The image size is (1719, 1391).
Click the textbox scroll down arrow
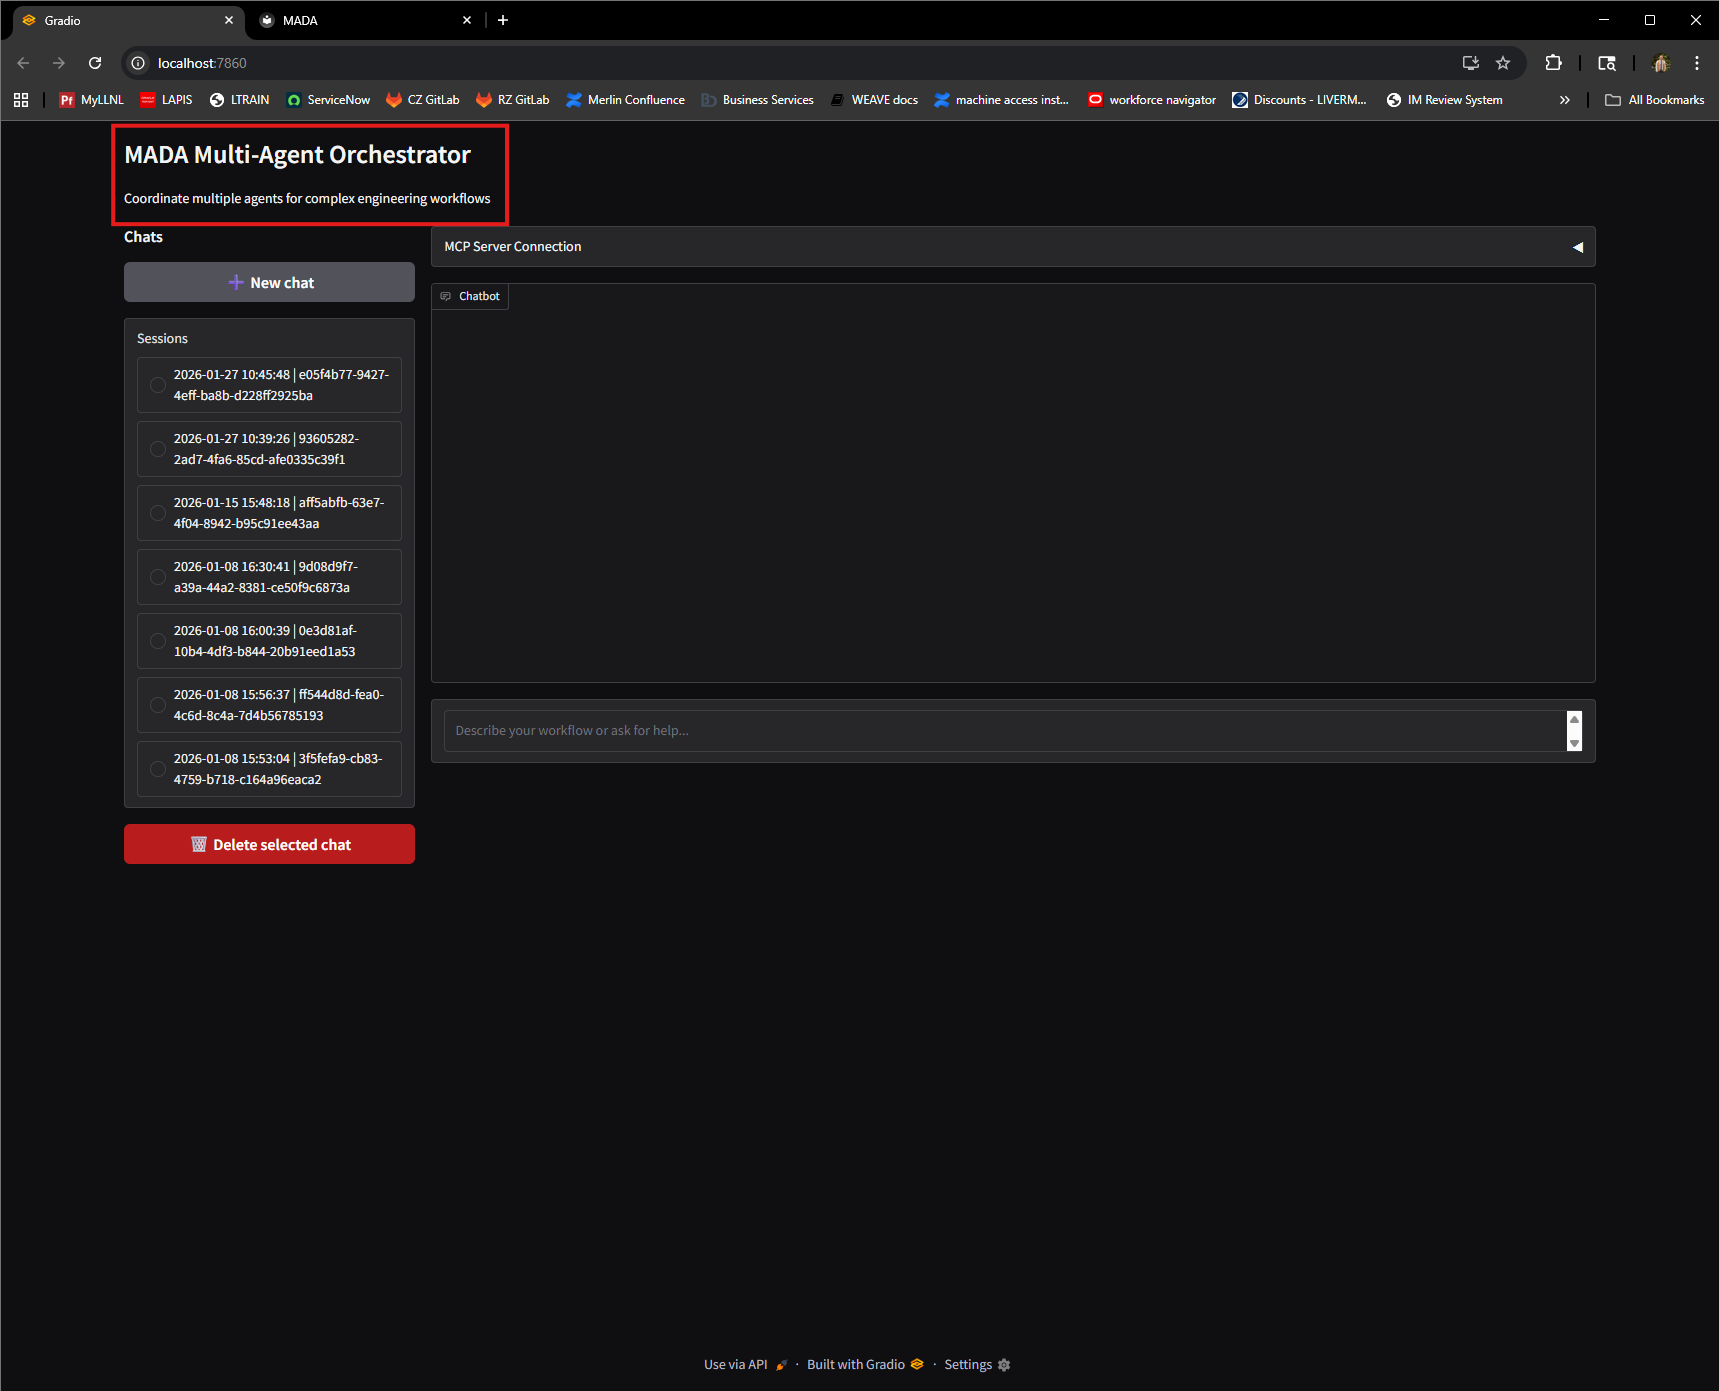pos(1574,743)
